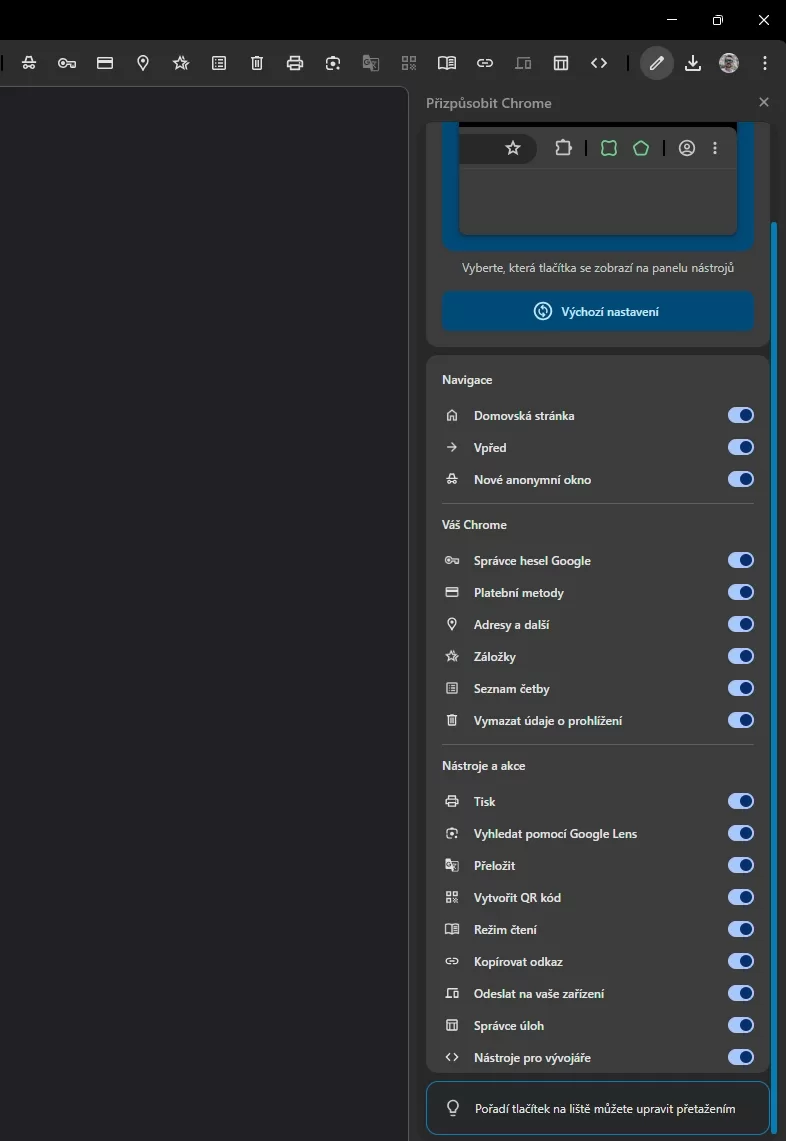
Task: Open developer tools code brackets toolbar icon
Action: 599,63
